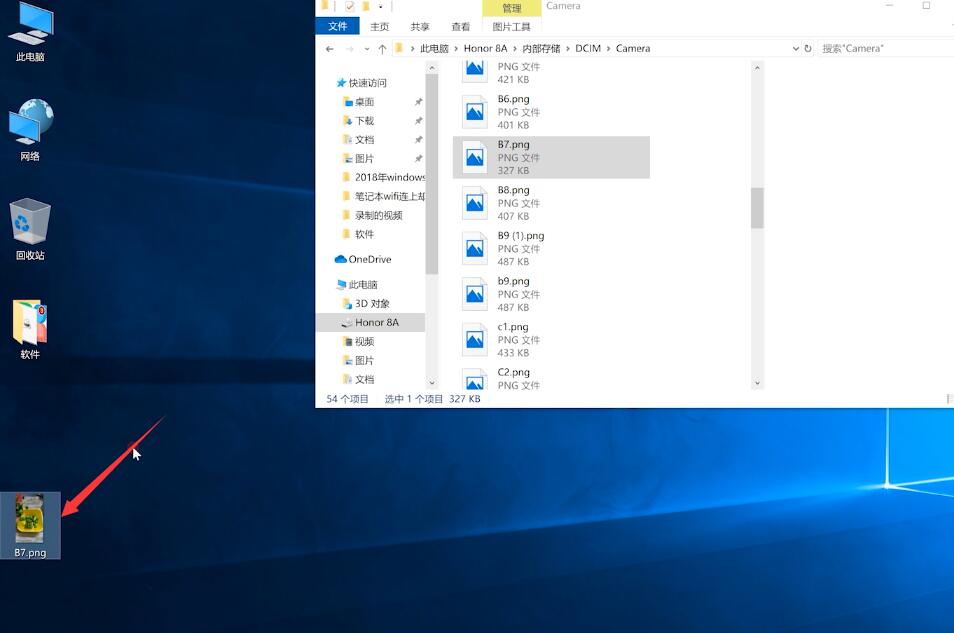This screenshot has width=954, height=633.
Task: Click the search 'Camera' input field
Action: 885,49
